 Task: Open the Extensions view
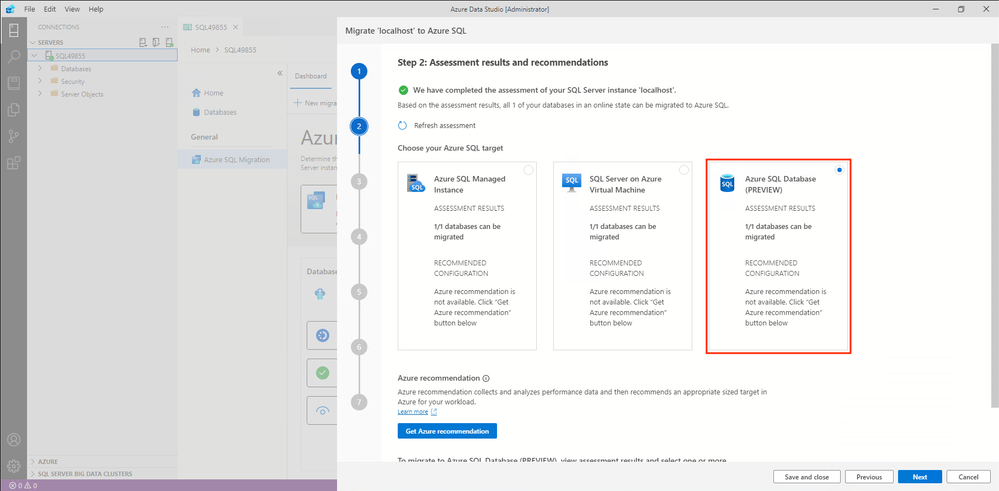click(13, 163)
